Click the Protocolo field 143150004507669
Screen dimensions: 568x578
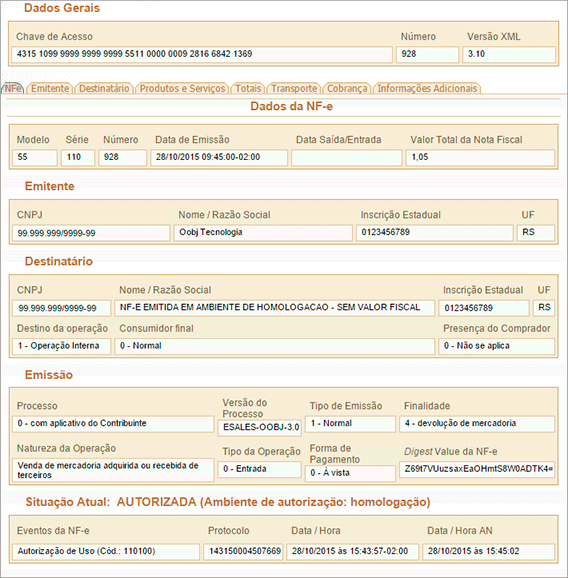coord(243,551)
